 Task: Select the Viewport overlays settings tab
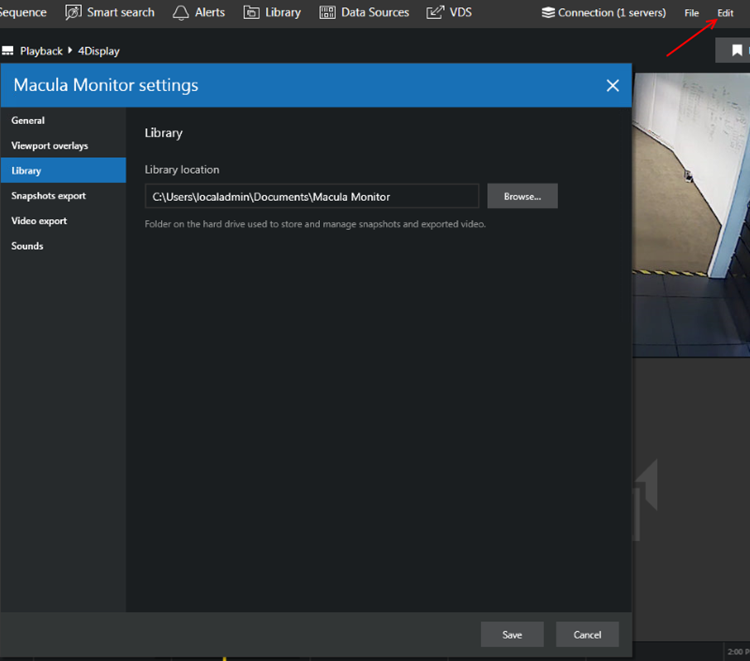[x=63, y=145]
